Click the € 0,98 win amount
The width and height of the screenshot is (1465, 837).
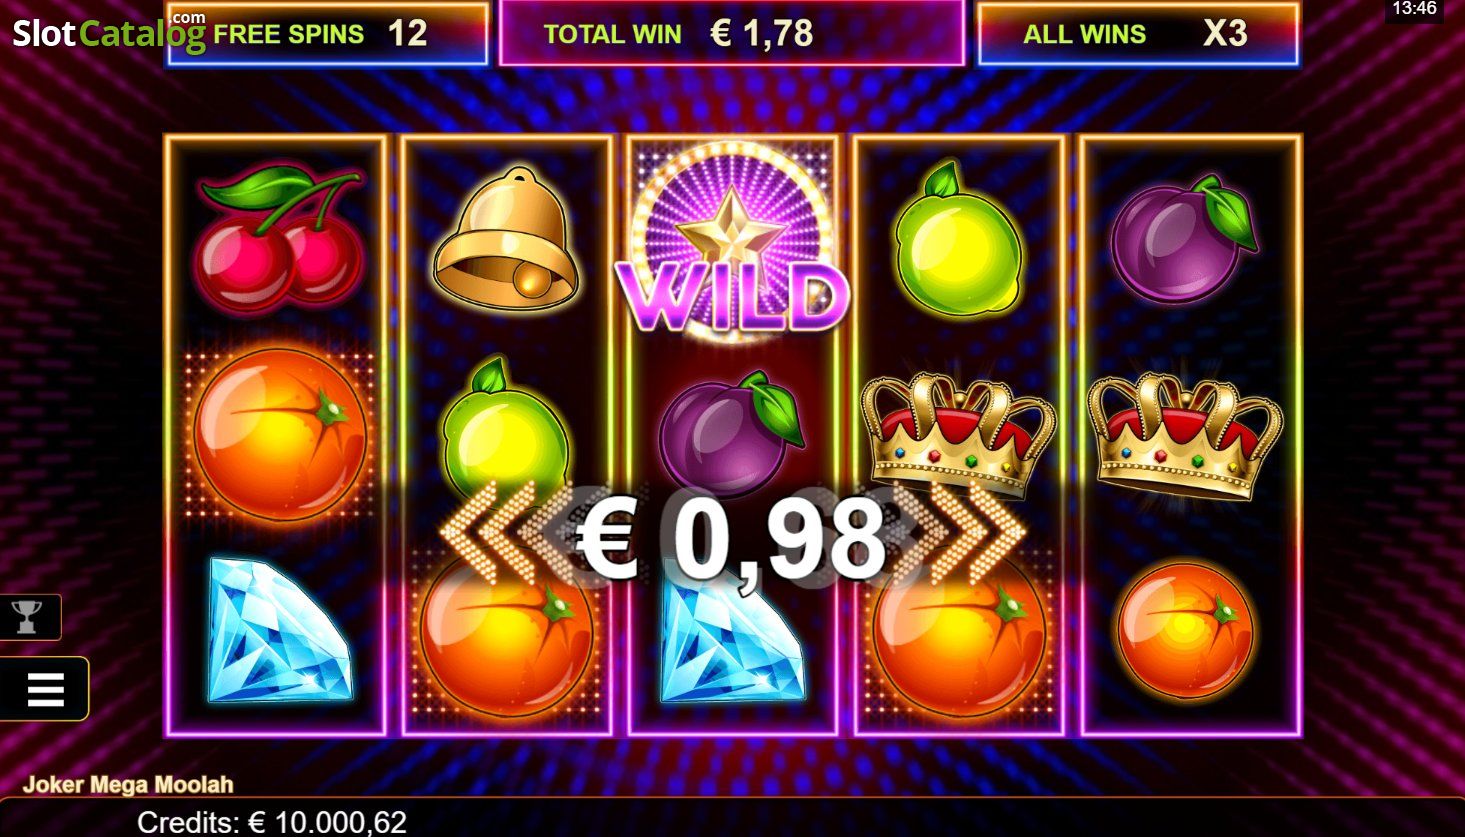[x=731, y=541]
